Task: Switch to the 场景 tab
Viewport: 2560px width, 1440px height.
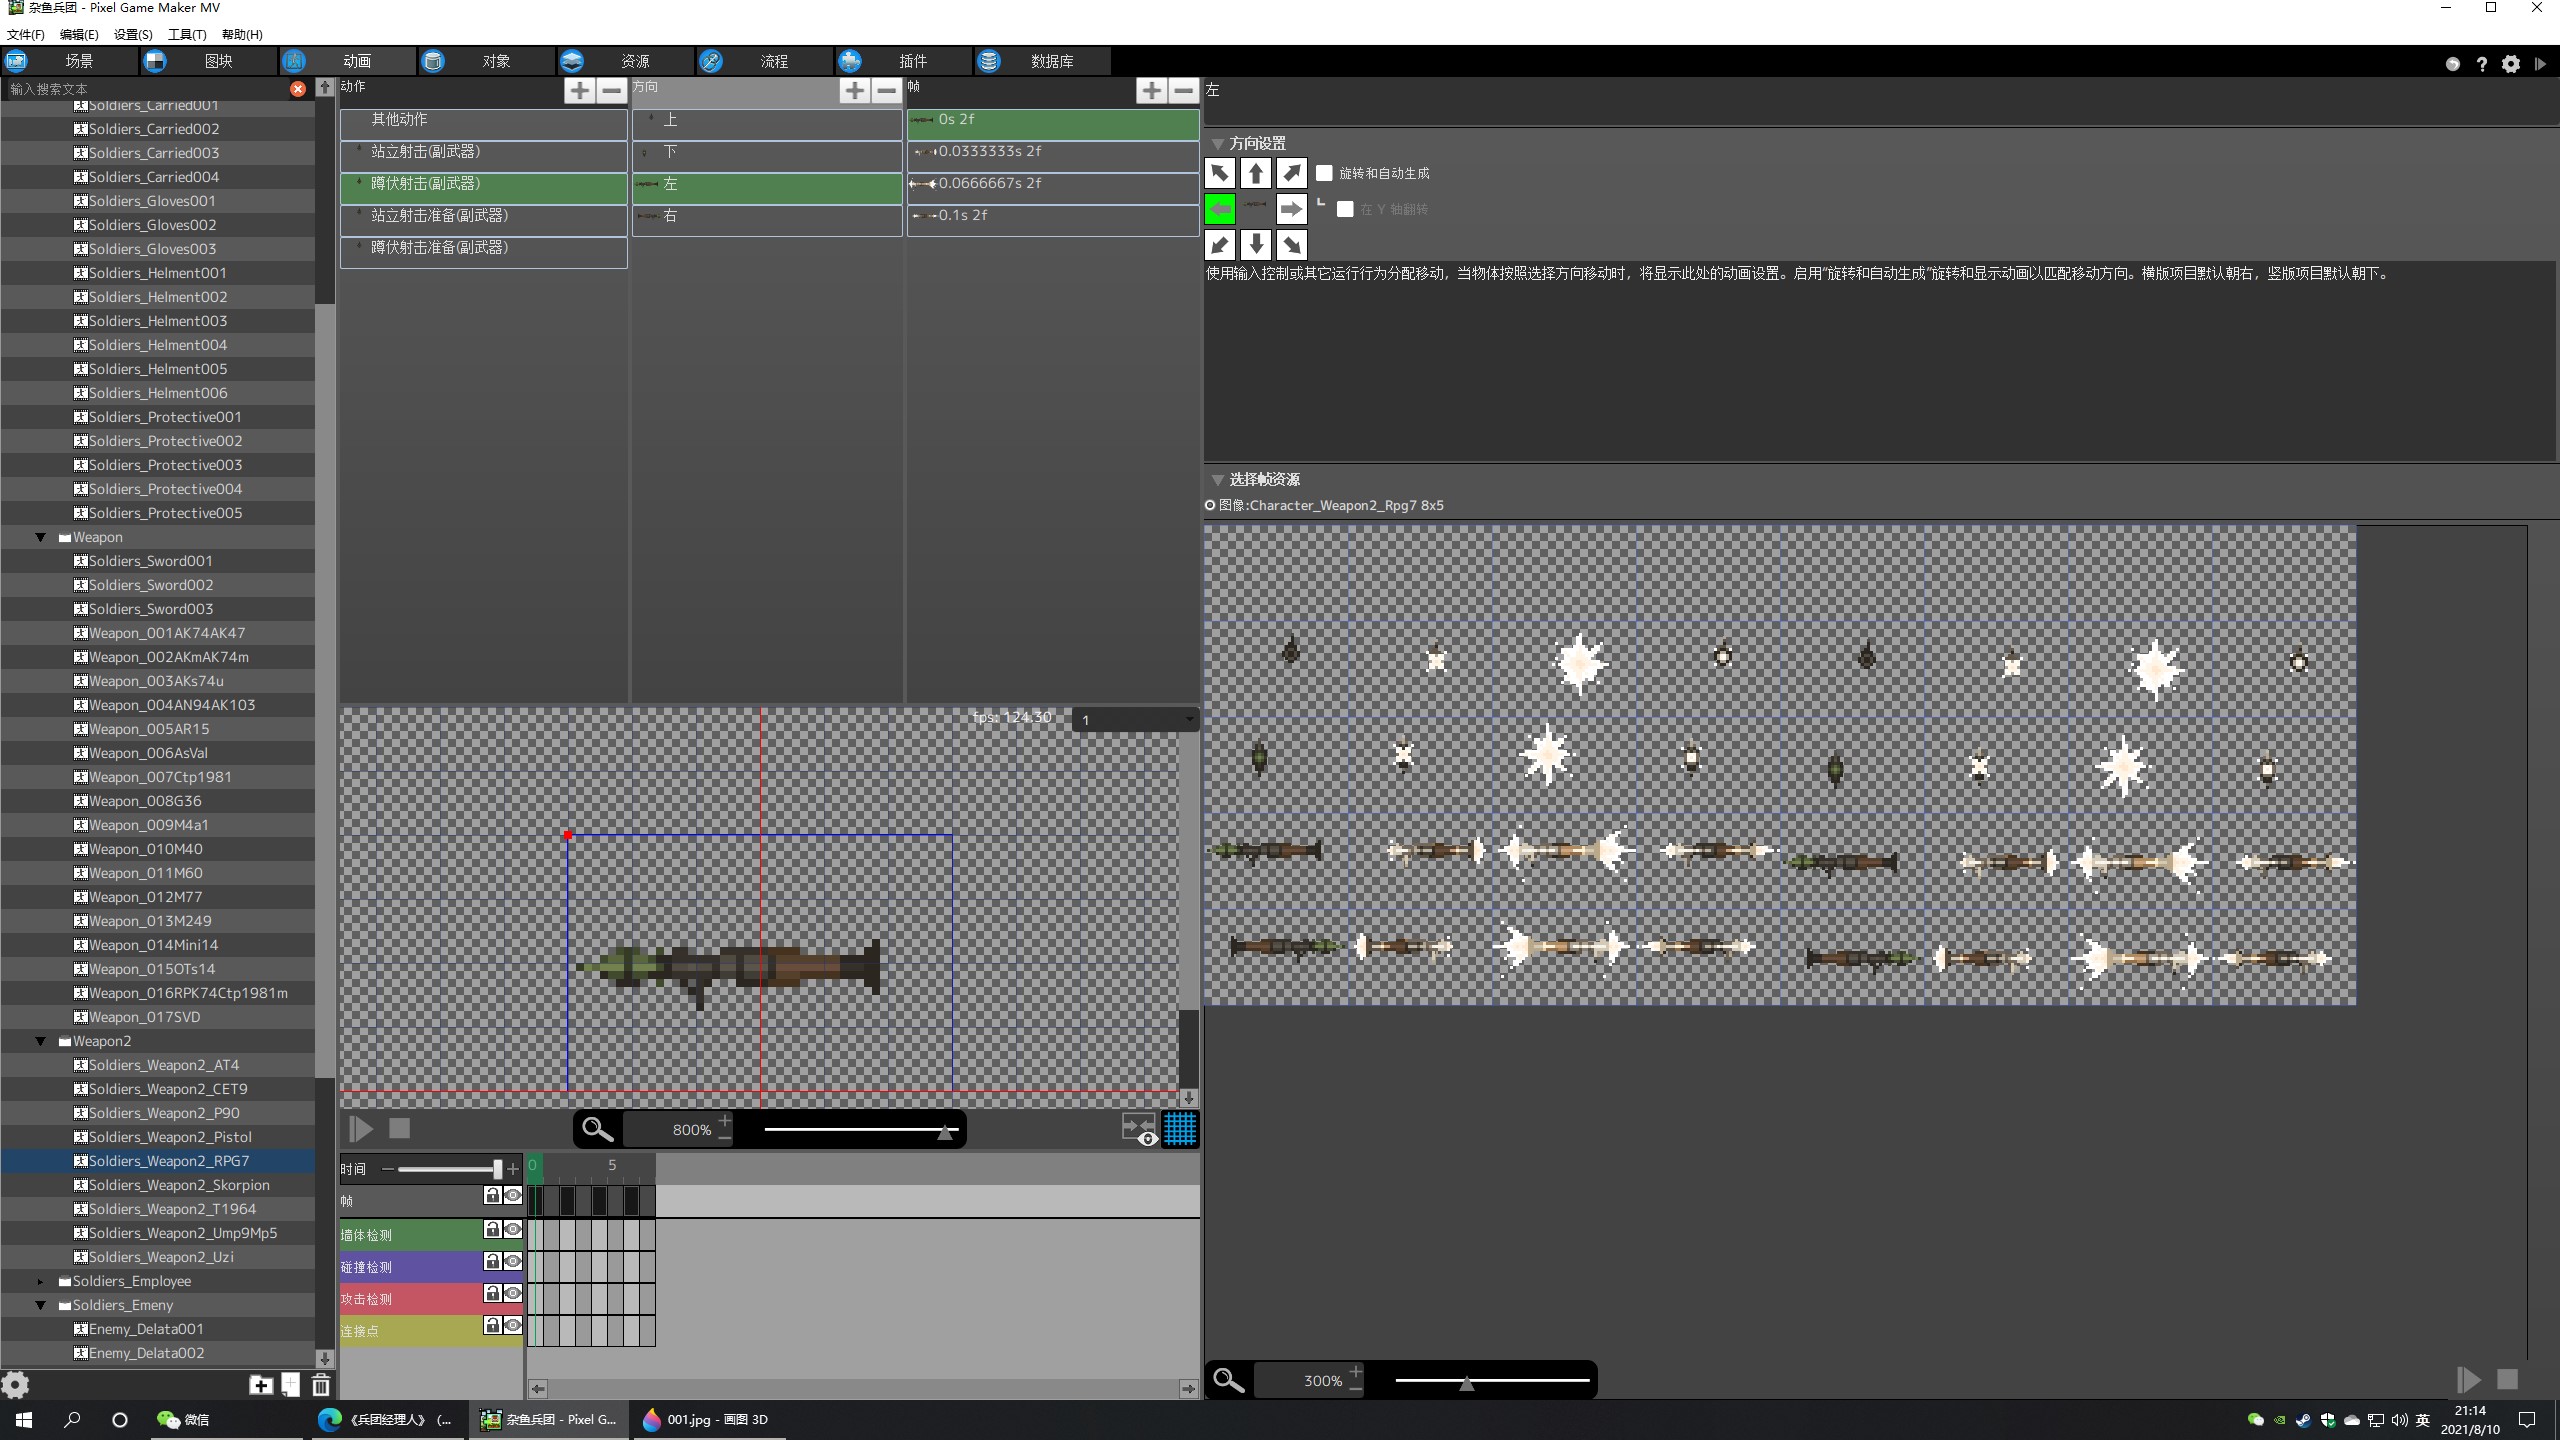Action: (69, 61)
